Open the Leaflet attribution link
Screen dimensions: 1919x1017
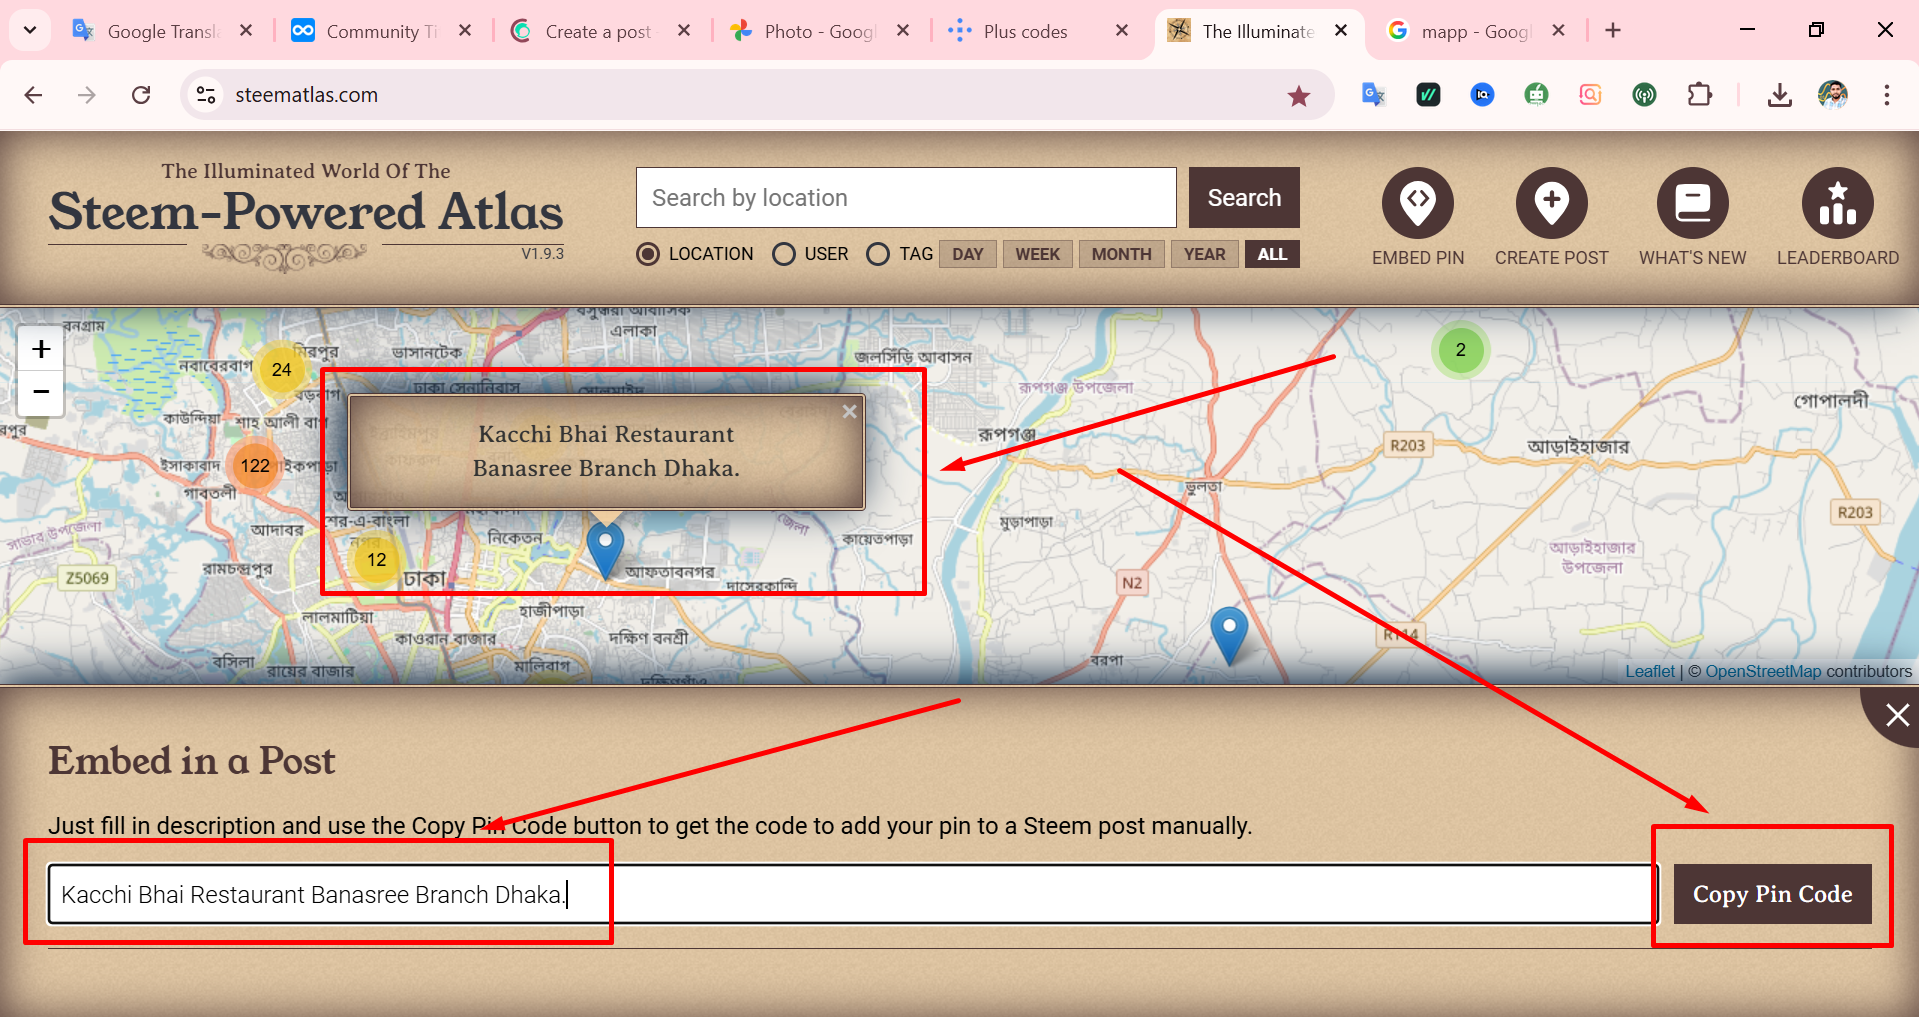coord(1650,672)
